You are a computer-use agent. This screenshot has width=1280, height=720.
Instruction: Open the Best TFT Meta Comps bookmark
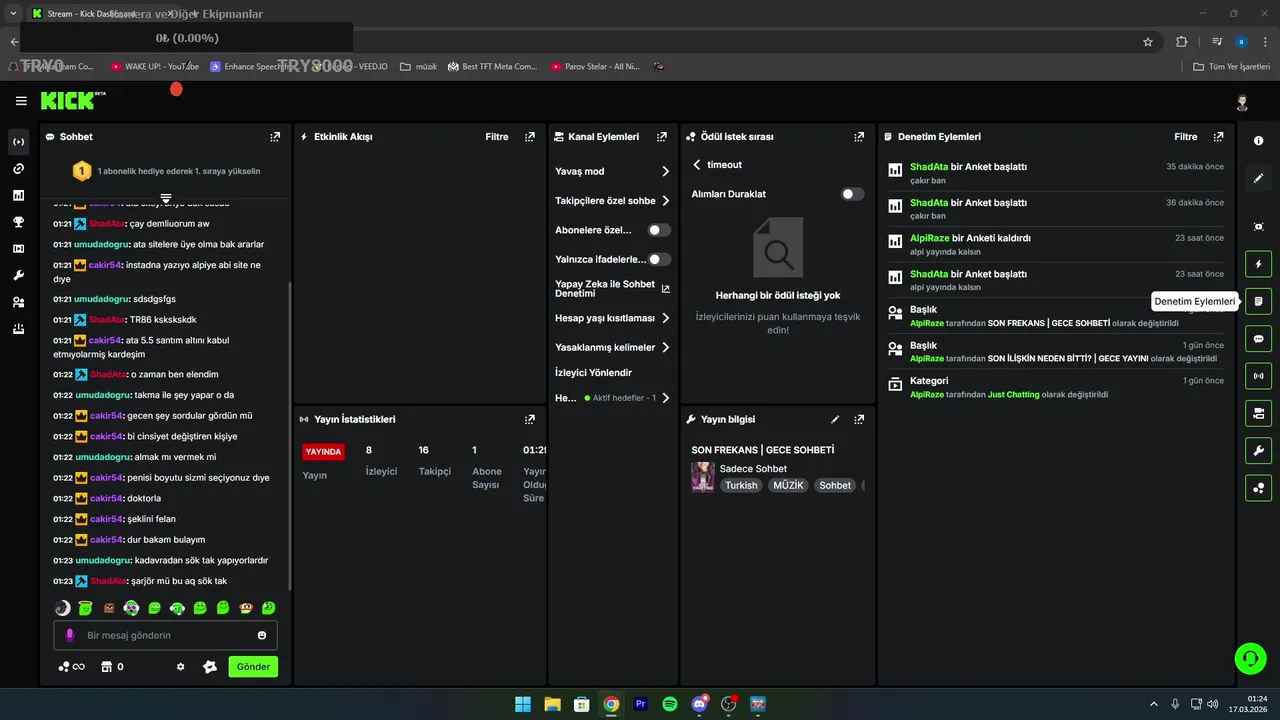click(492, 67)
